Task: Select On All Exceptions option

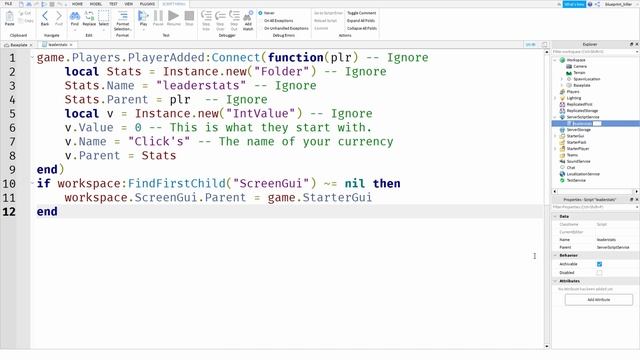Action: (276, 20)
